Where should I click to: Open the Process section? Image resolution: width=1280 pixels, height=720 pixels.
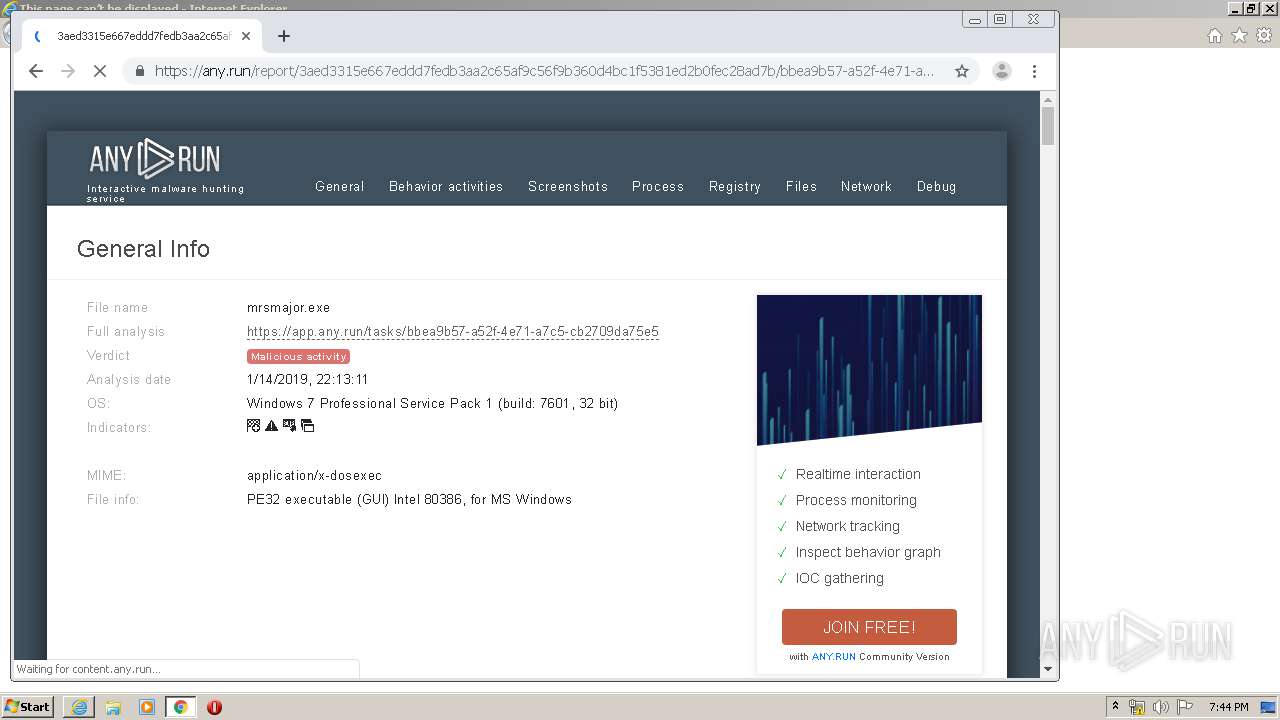658,186
